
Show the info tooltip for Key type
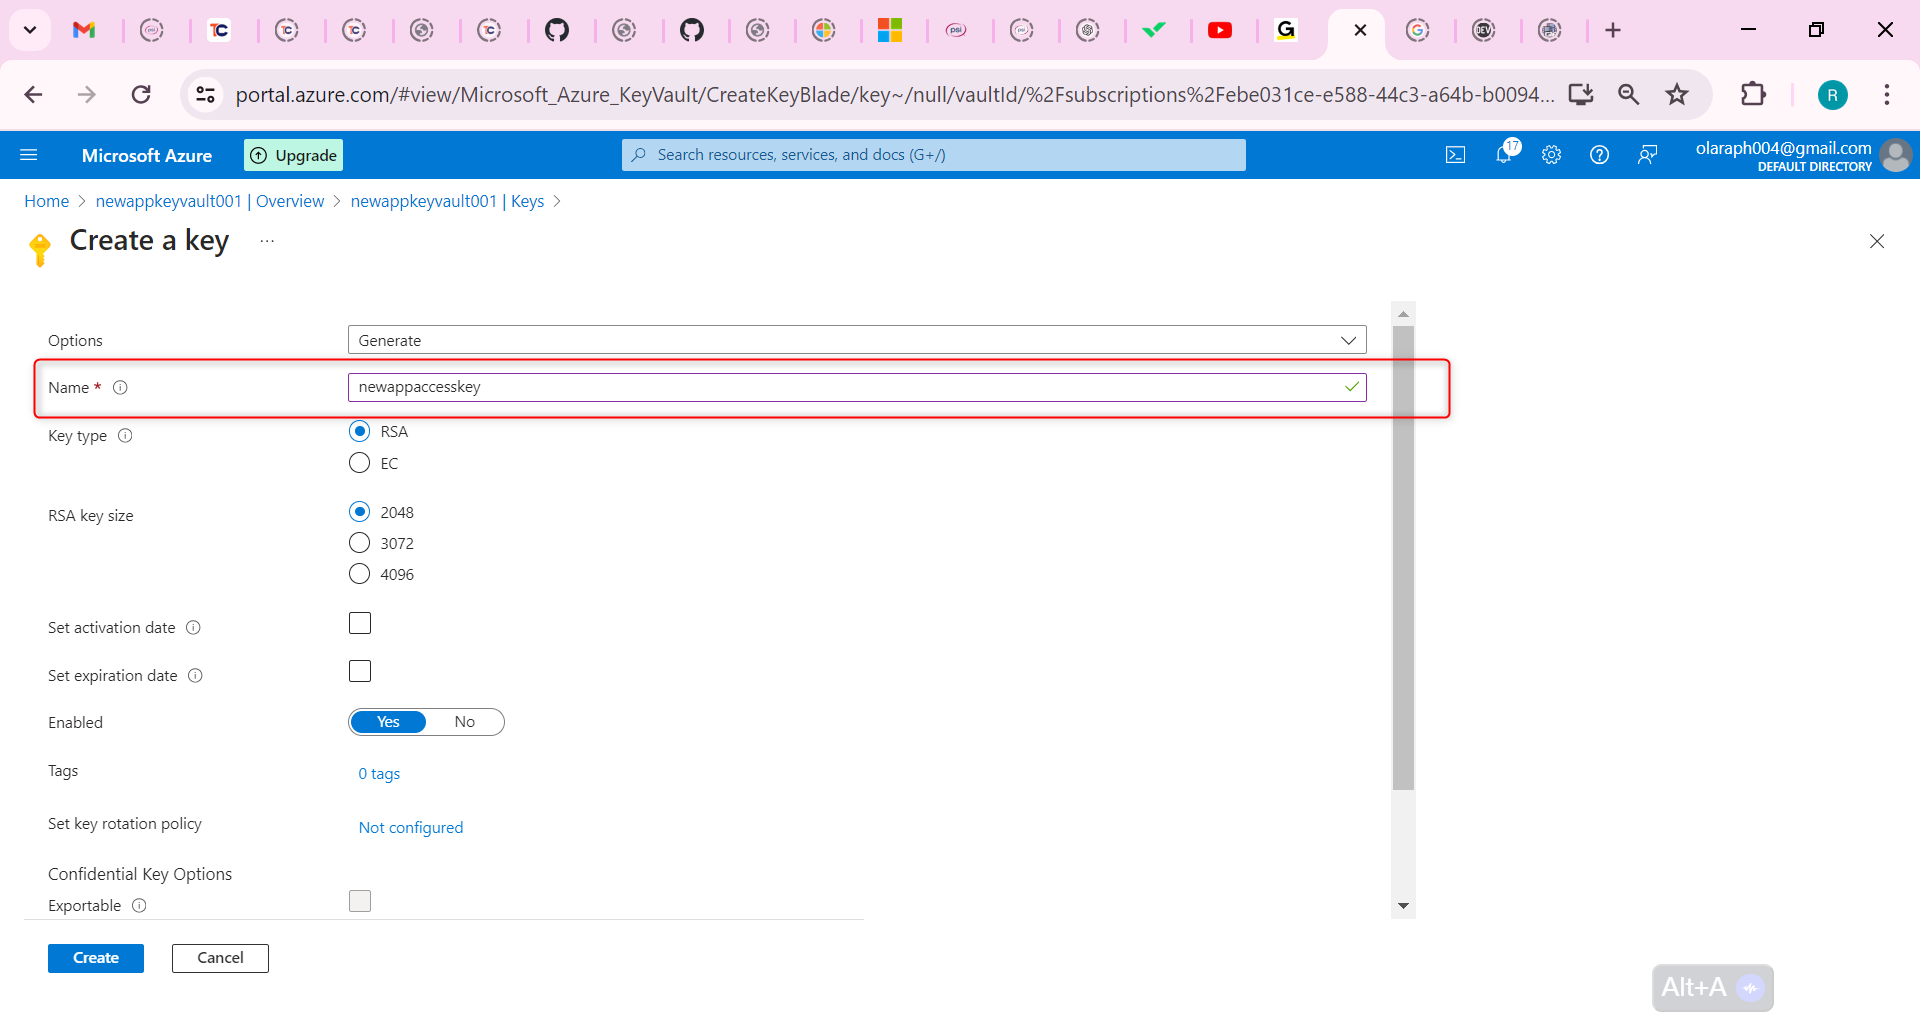[125, 435]
